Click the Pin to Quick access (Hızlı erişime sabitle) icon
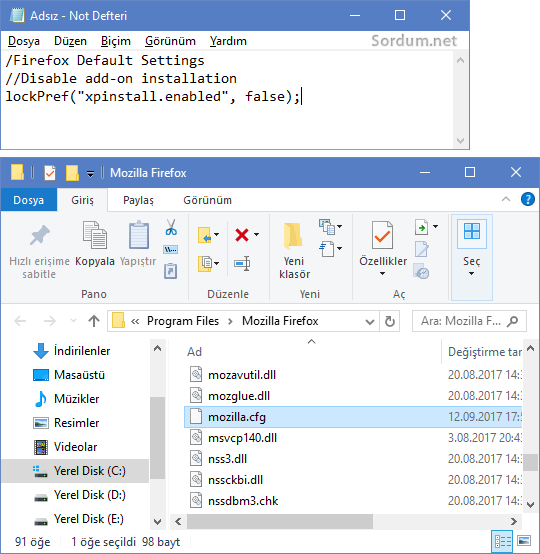The image size is (540, 554). 39,235
